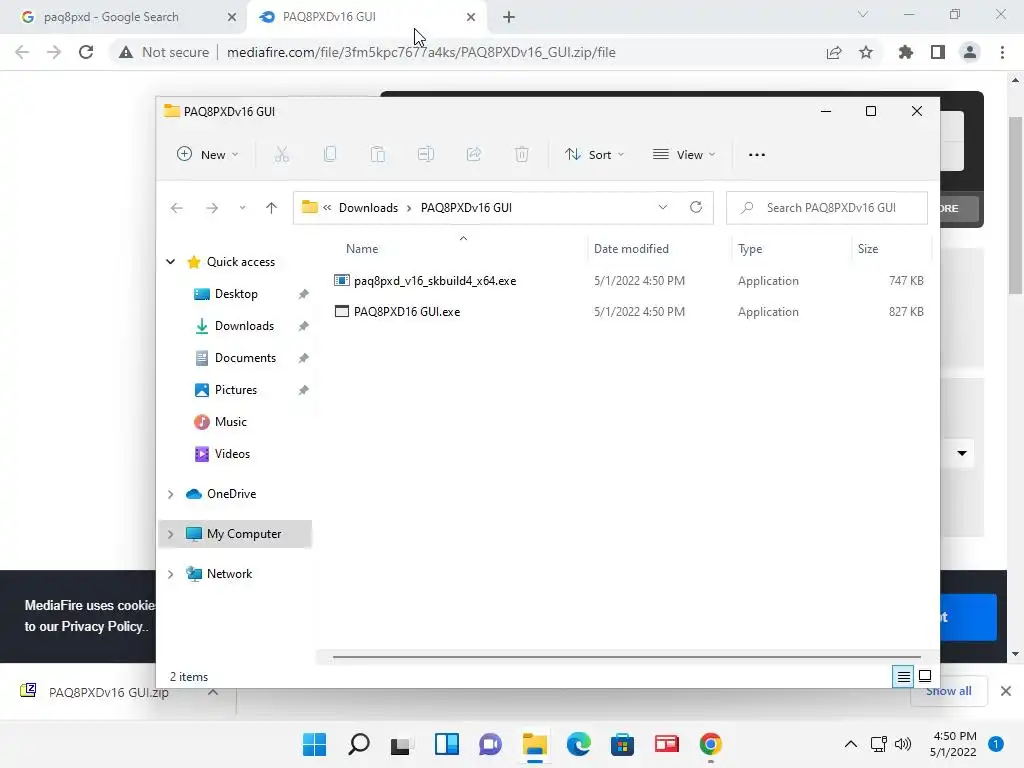
Task: Go up one folder level
Action: point(271,208)
